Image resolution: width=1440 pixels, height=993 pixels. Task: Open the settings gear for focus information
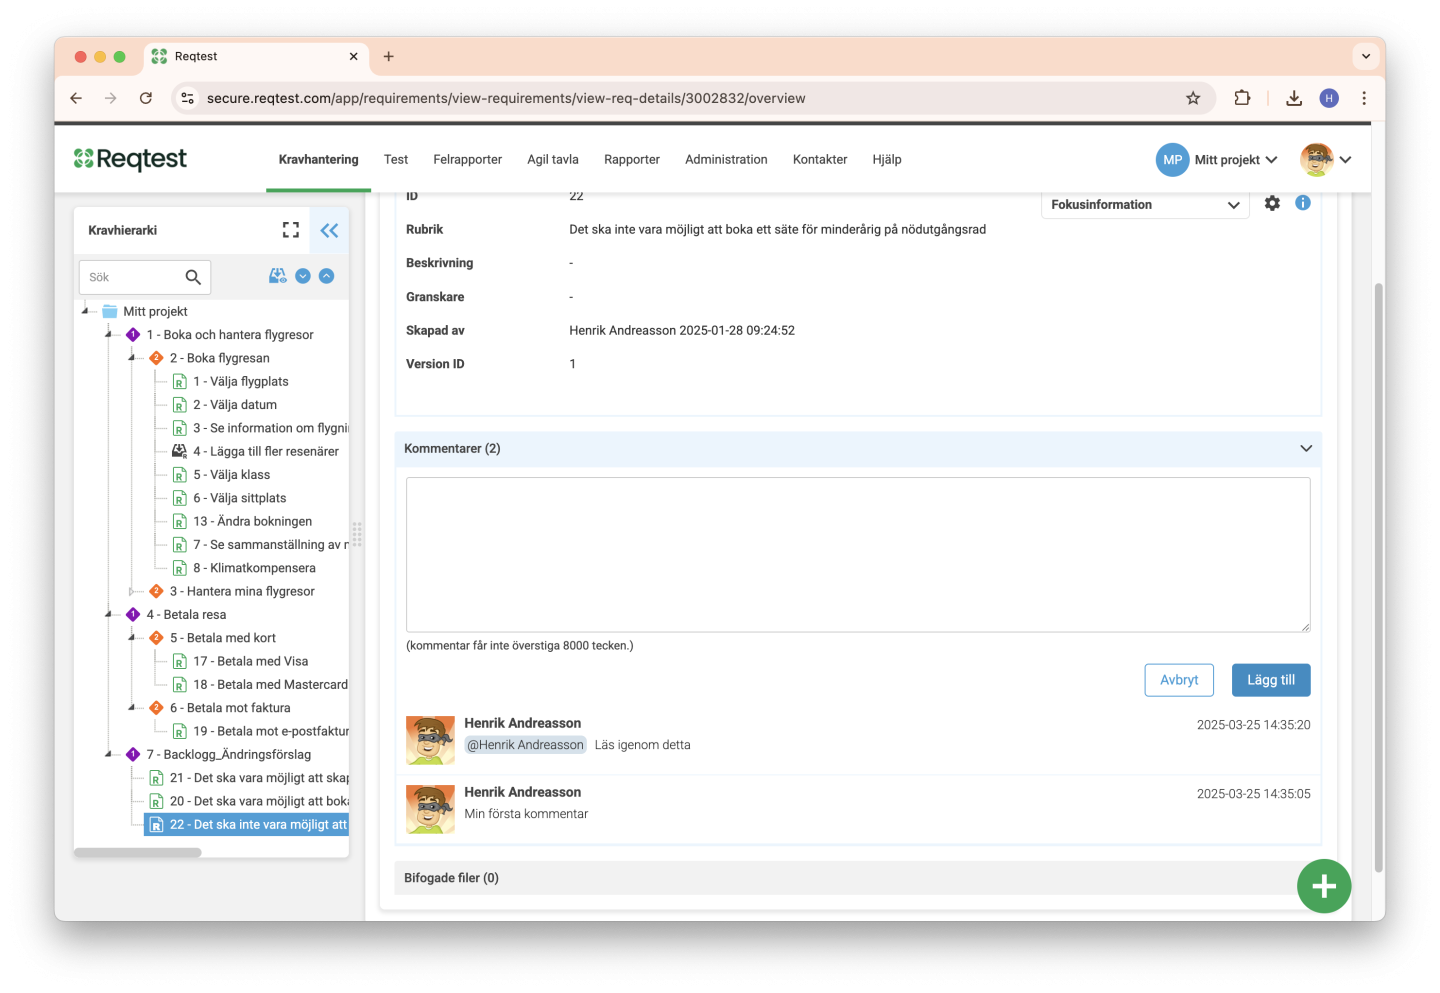click(1272, 203)
